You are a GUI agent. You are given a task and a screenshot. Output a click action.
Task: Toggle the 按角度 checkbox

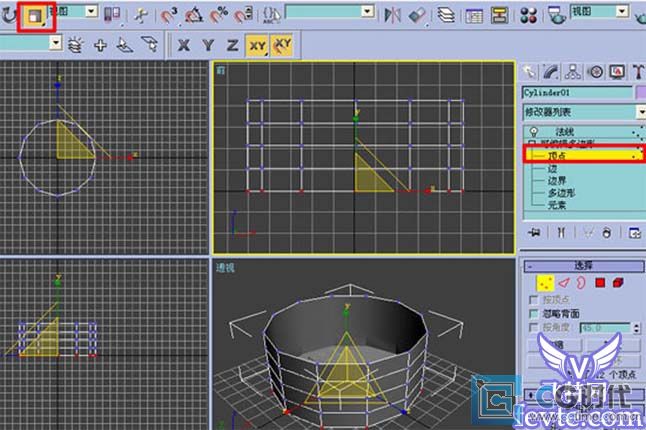pyautogui.click(x=534, y=327)
